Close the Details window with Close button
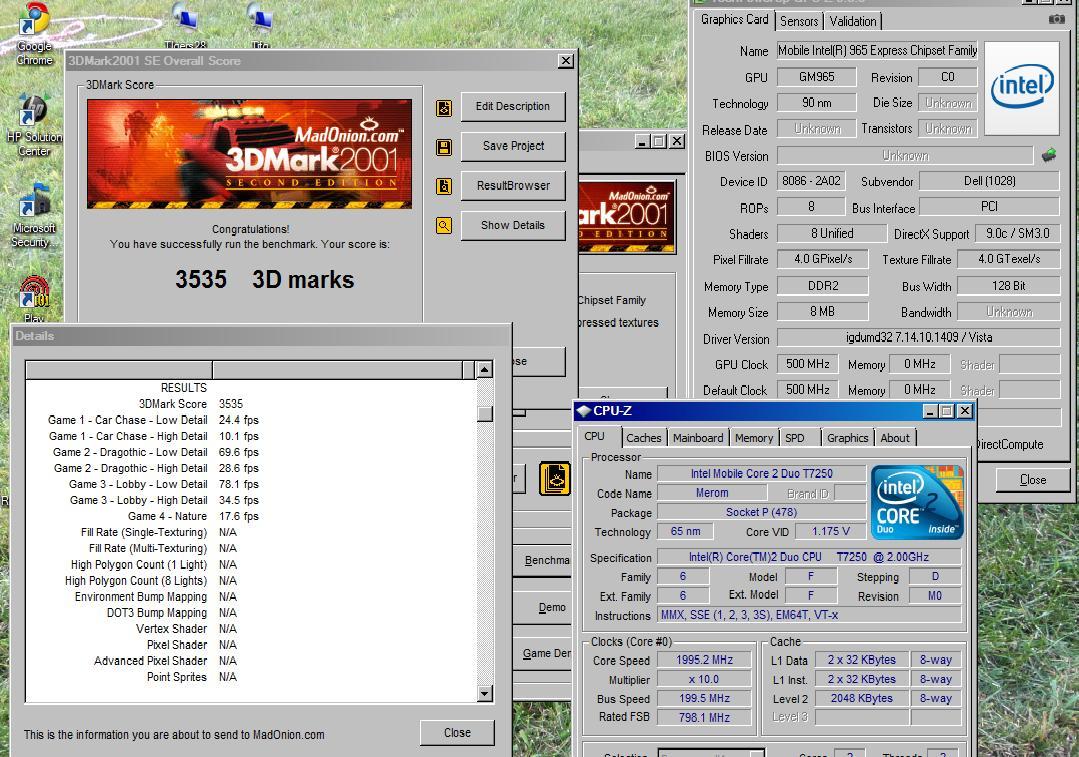 tap(457, 733)
